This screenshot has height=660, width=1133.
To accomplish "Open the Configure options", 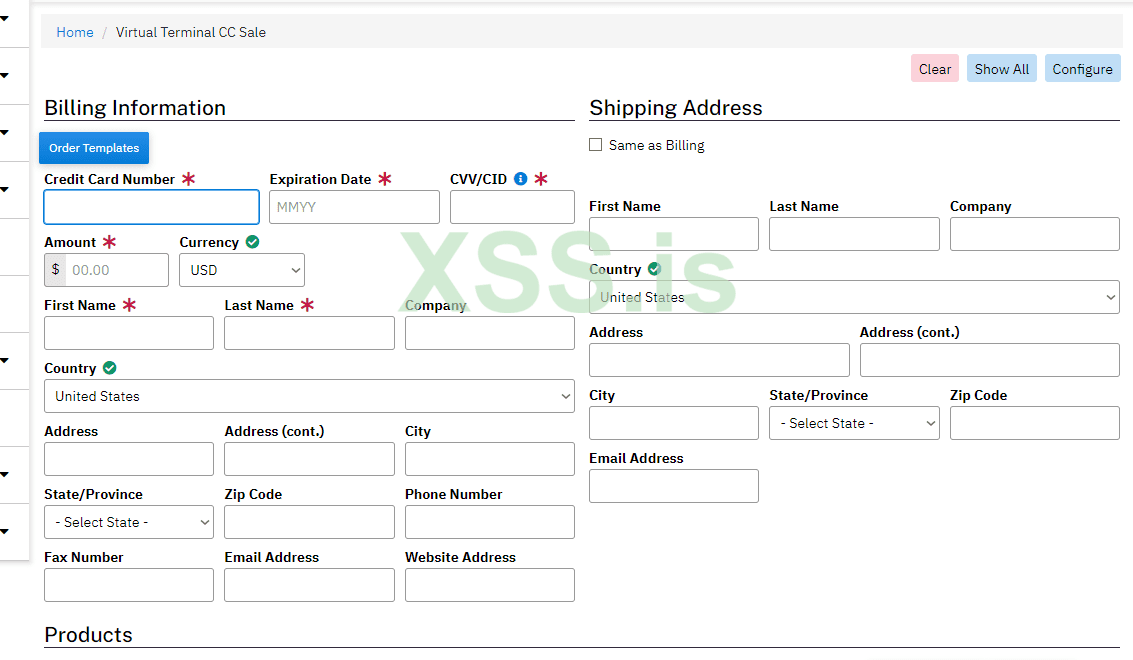I will click(1082, 69).
